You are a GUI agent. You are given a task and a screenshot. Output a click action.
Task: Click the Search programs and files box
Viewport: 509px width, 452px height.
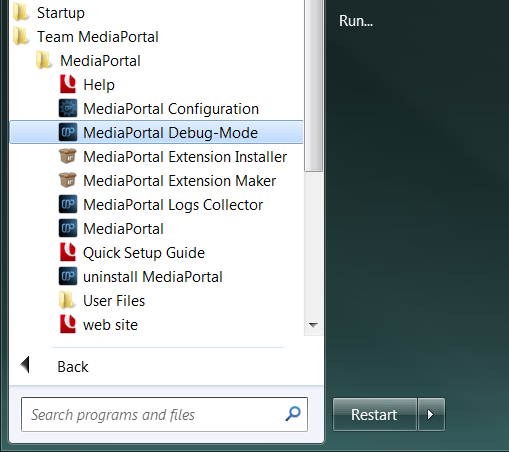[164, 414]
